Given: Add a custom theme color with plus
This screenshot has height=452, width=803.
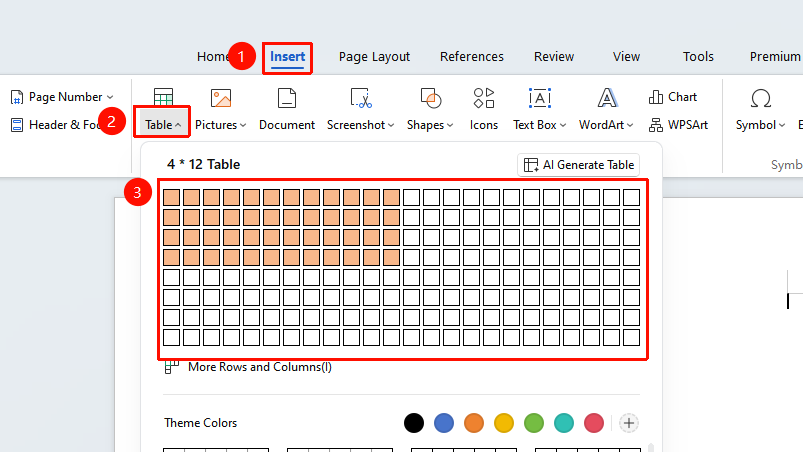Looking at the screenshot, I should coord(629,423).
